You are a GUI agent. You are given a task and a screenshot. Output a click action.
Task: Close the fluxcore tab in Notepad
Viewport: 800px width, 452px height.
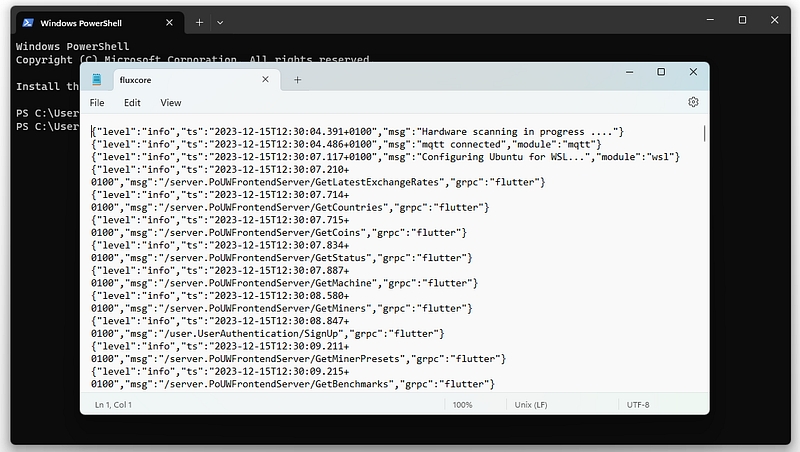point(266,80)
